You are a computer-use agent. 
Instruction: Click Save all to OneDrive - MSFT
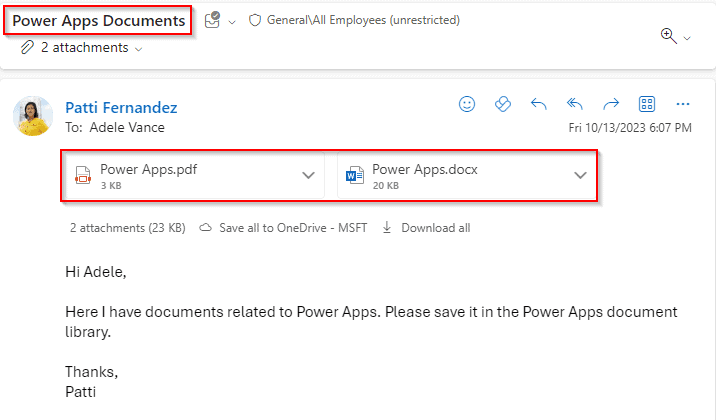pyautogui.click(x=293, y=228)
